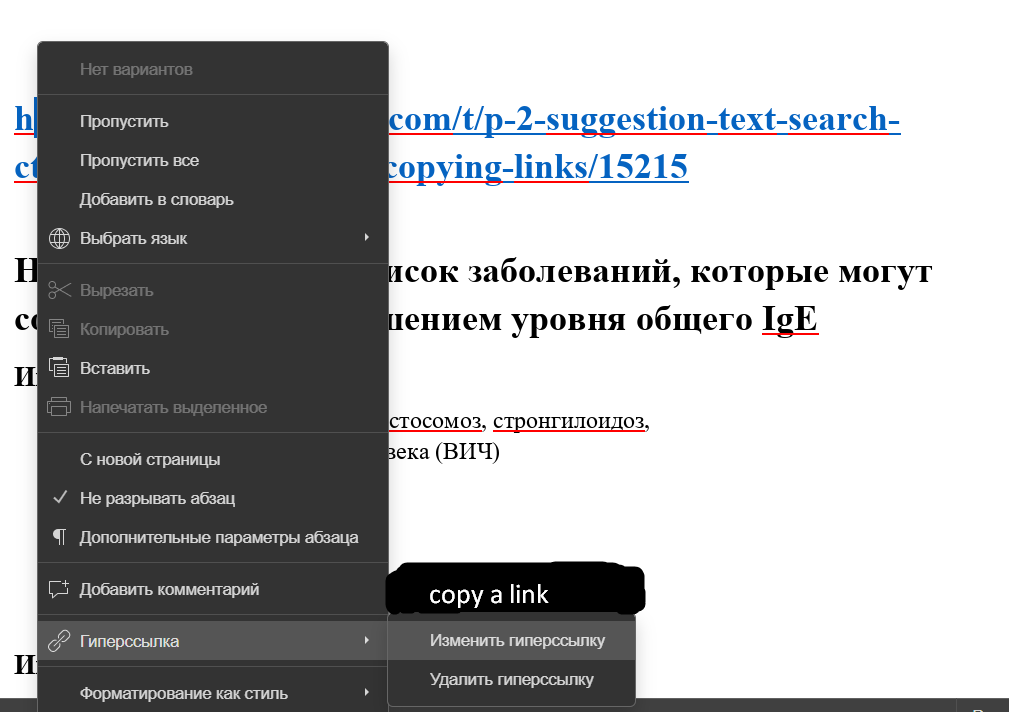This screenshot has height=712, width=1009.
Task: Open the hyperlink ending copying-links/15215
Action: 539,167
